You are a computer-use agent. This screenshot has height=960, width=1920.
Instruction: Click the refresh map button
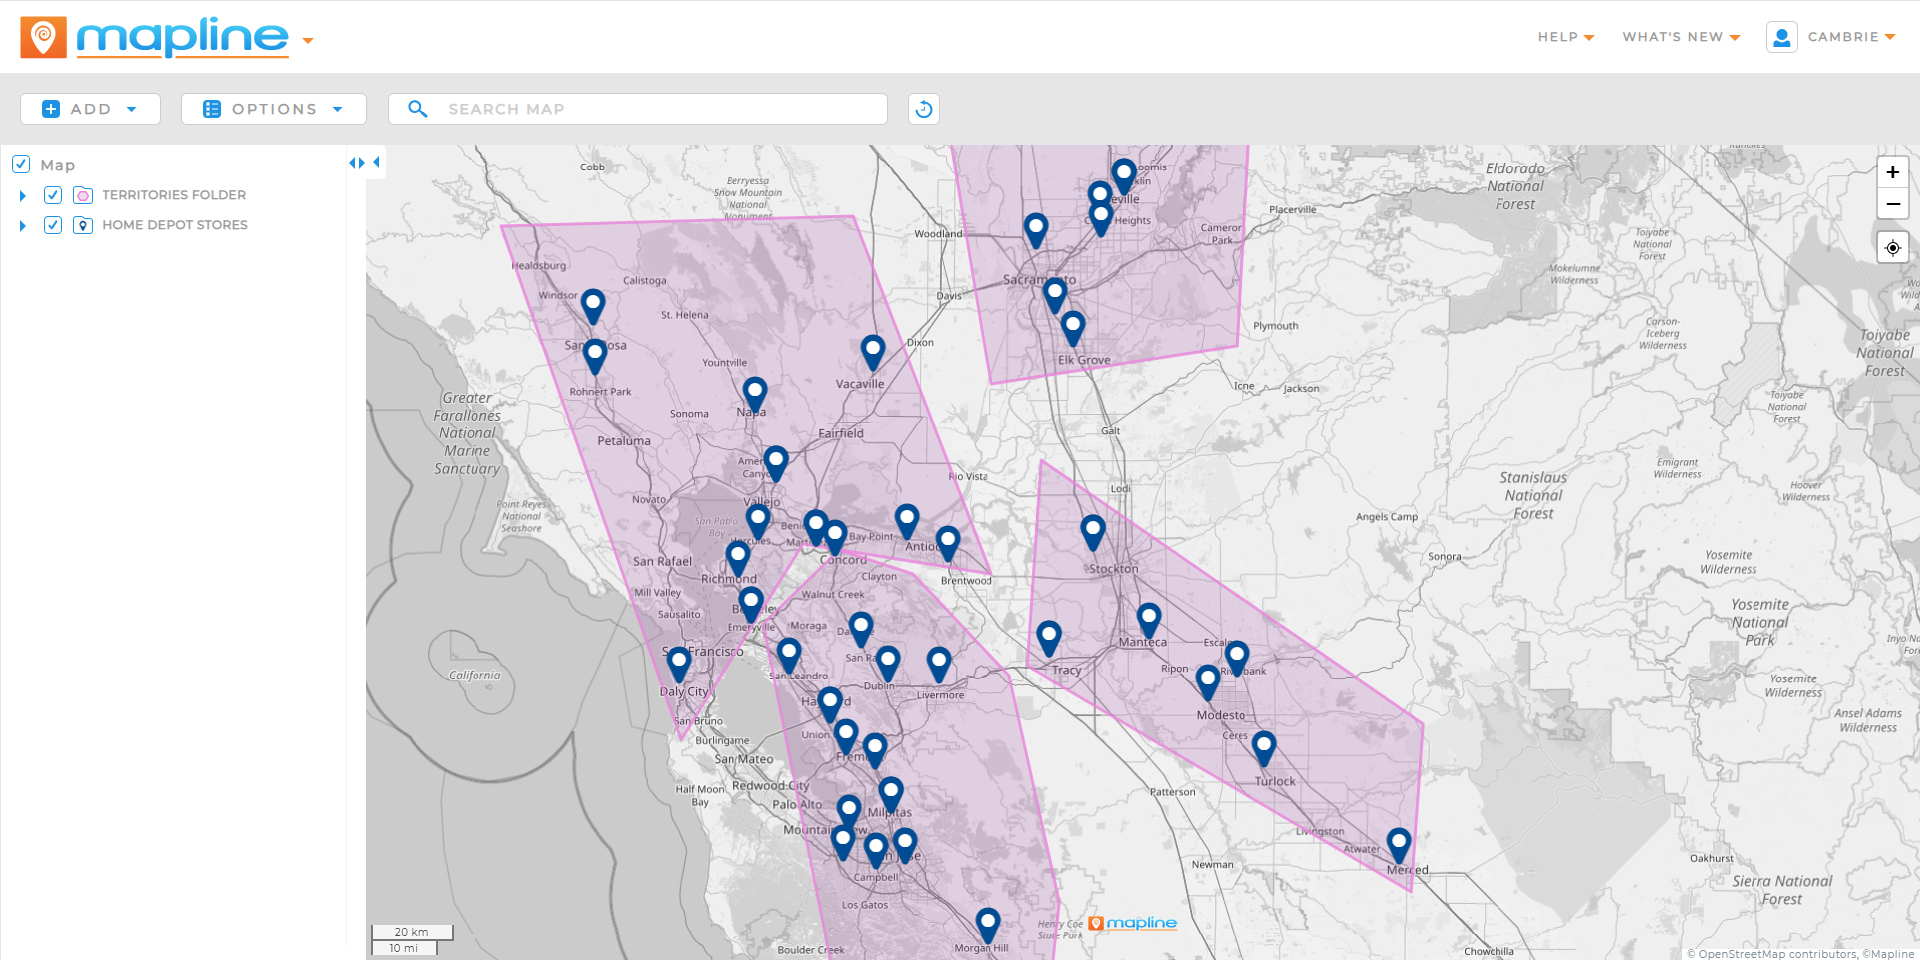coord(924,109)
